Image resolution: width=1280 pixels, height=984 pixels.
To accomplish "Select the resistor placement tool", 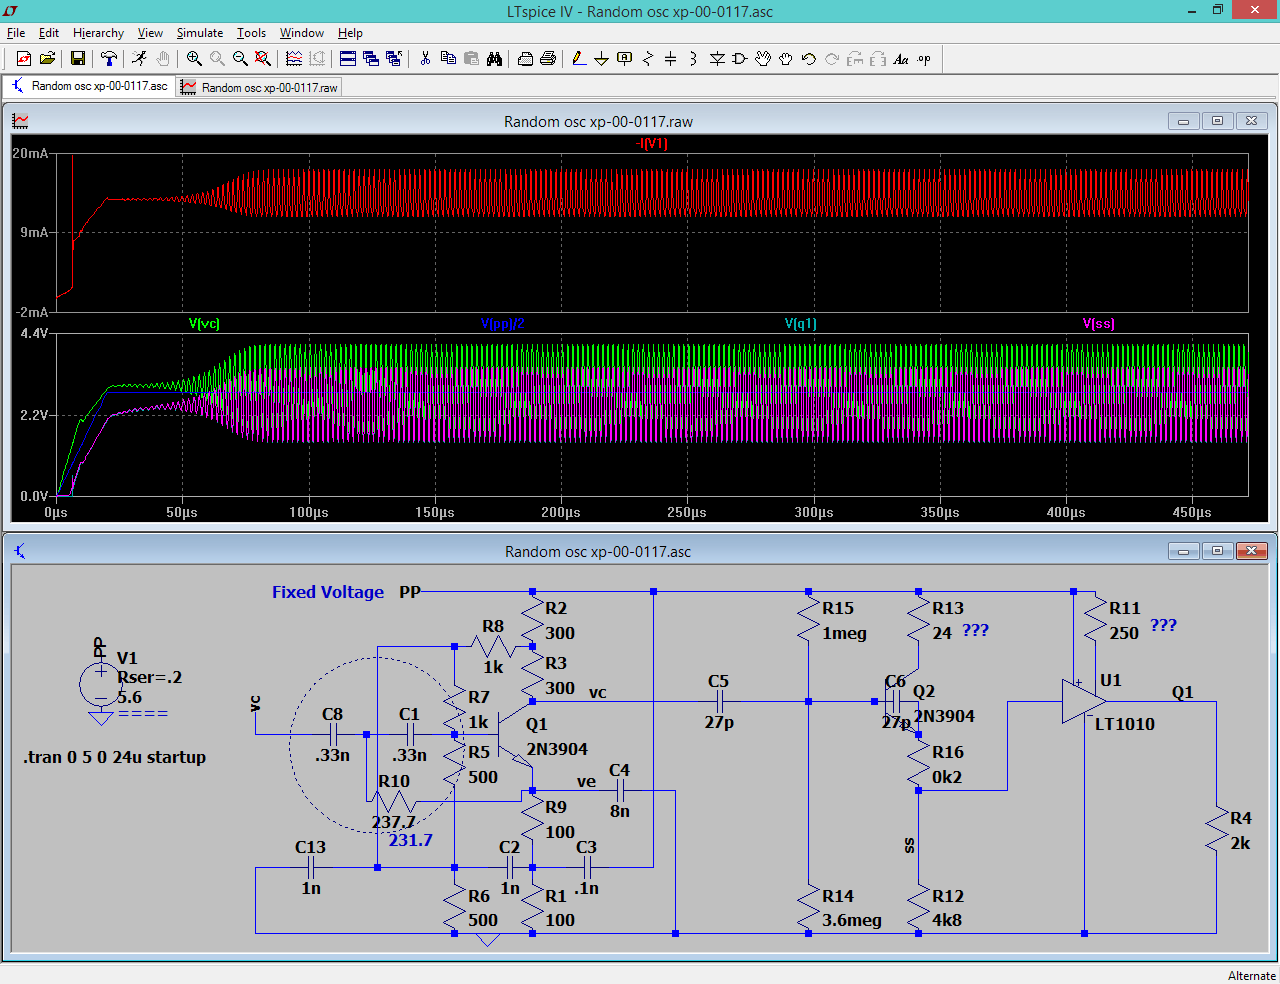I will tap(648, 59).
